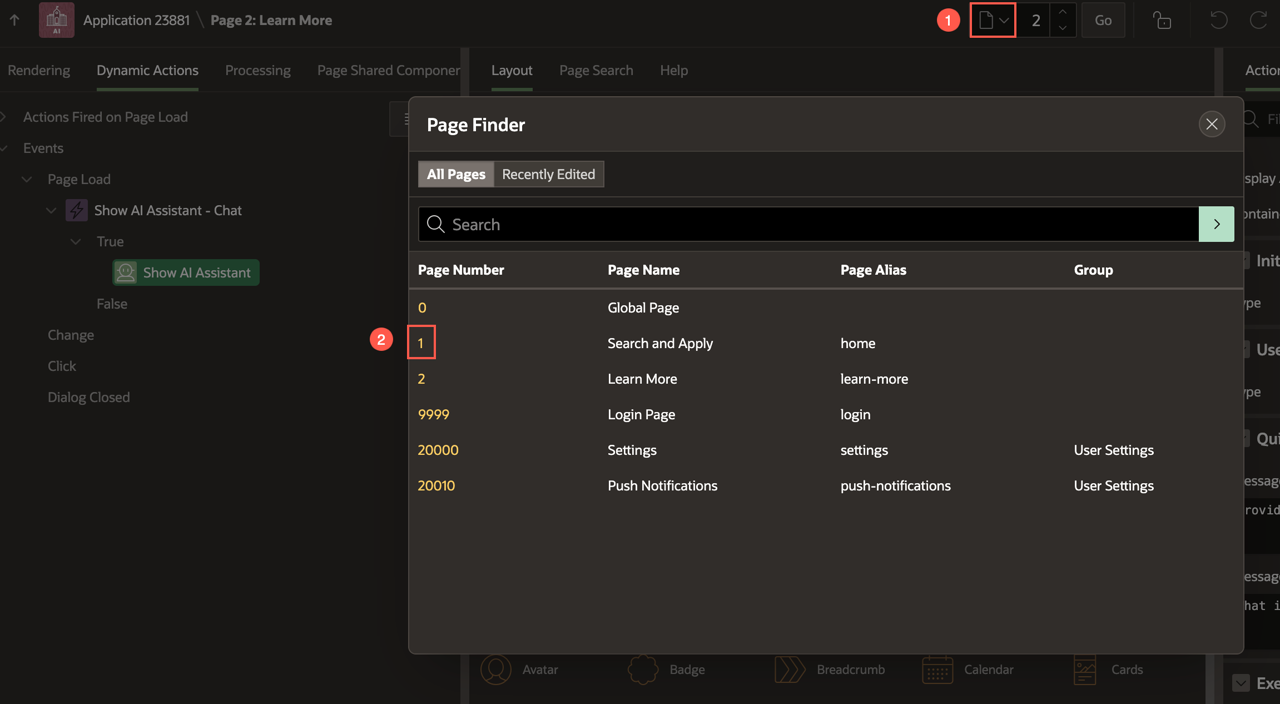This screenshot has width=1280, height=704.
Task: Open the Page Finder document icon
Action: click(992, 20)
